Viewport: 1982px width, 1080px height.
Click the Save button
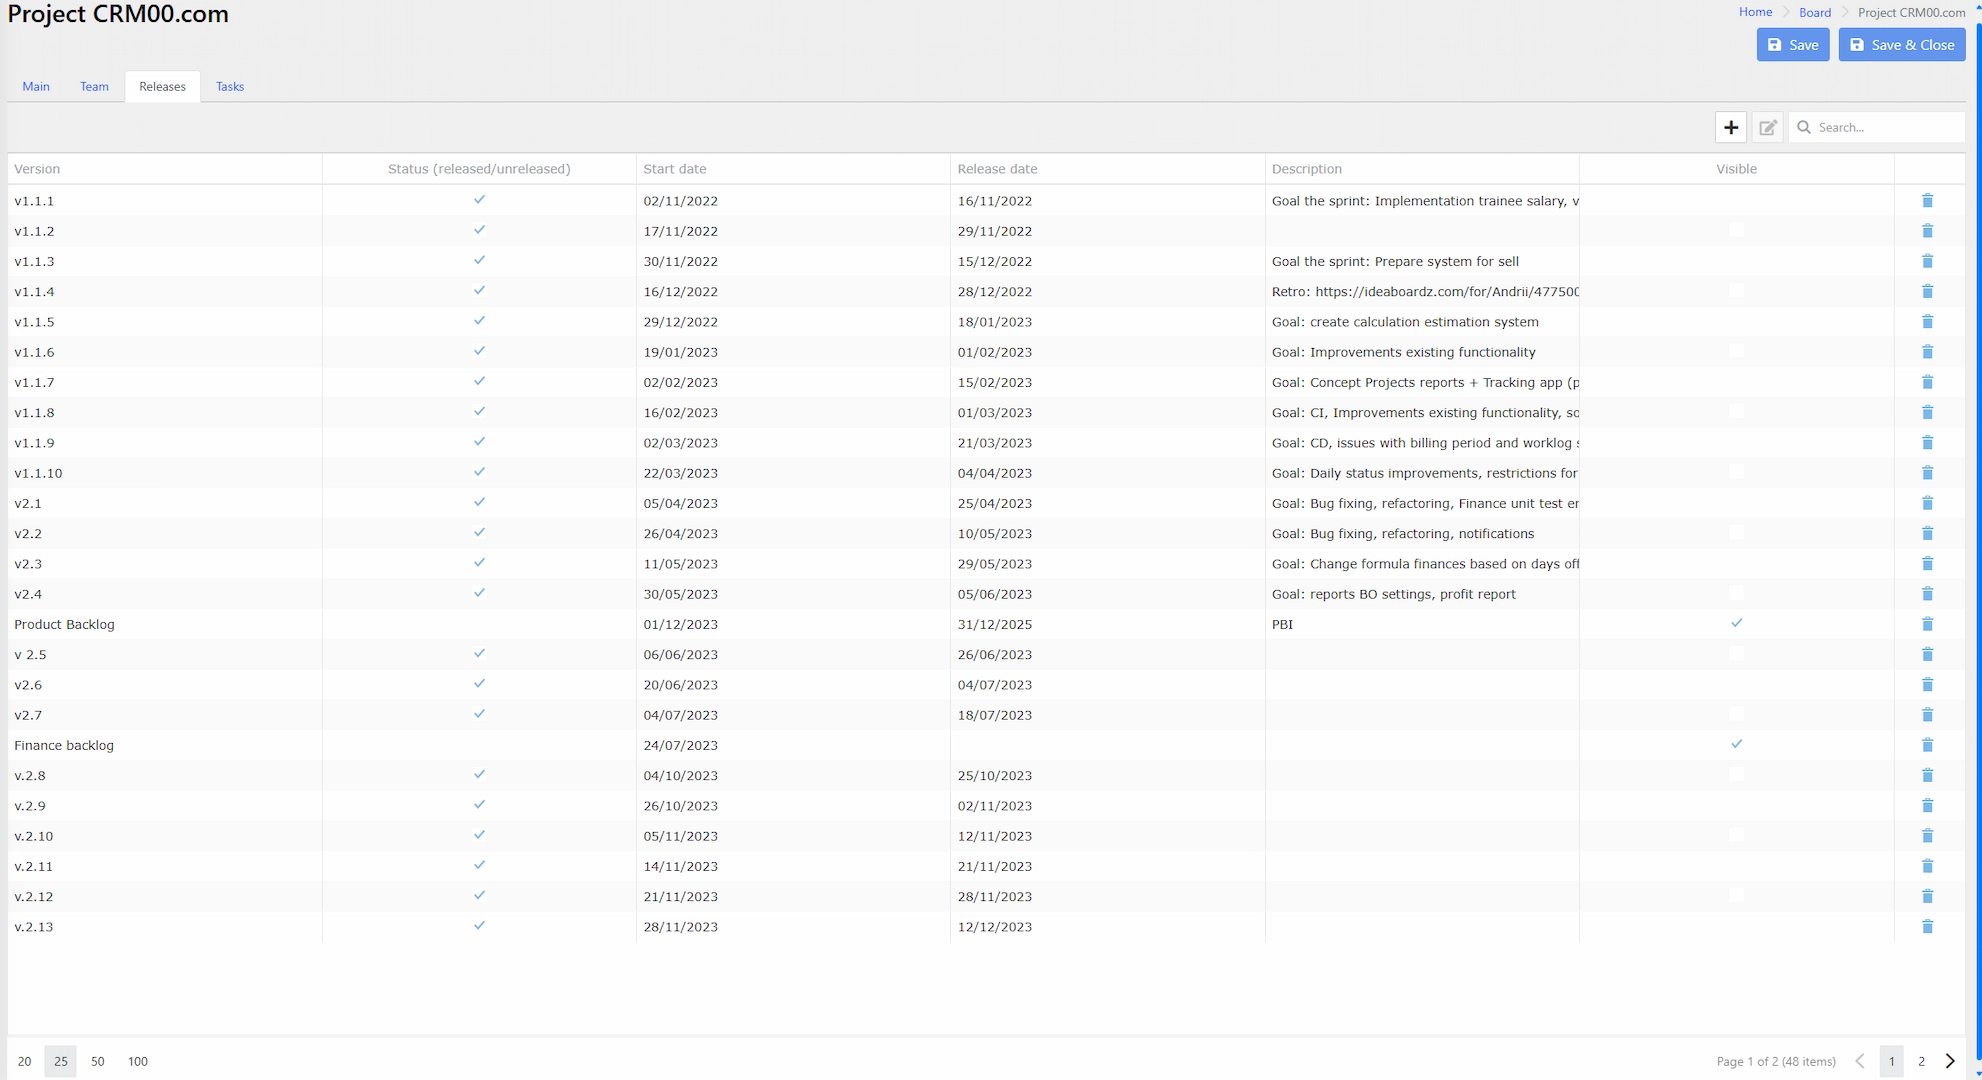point(1793,45)
